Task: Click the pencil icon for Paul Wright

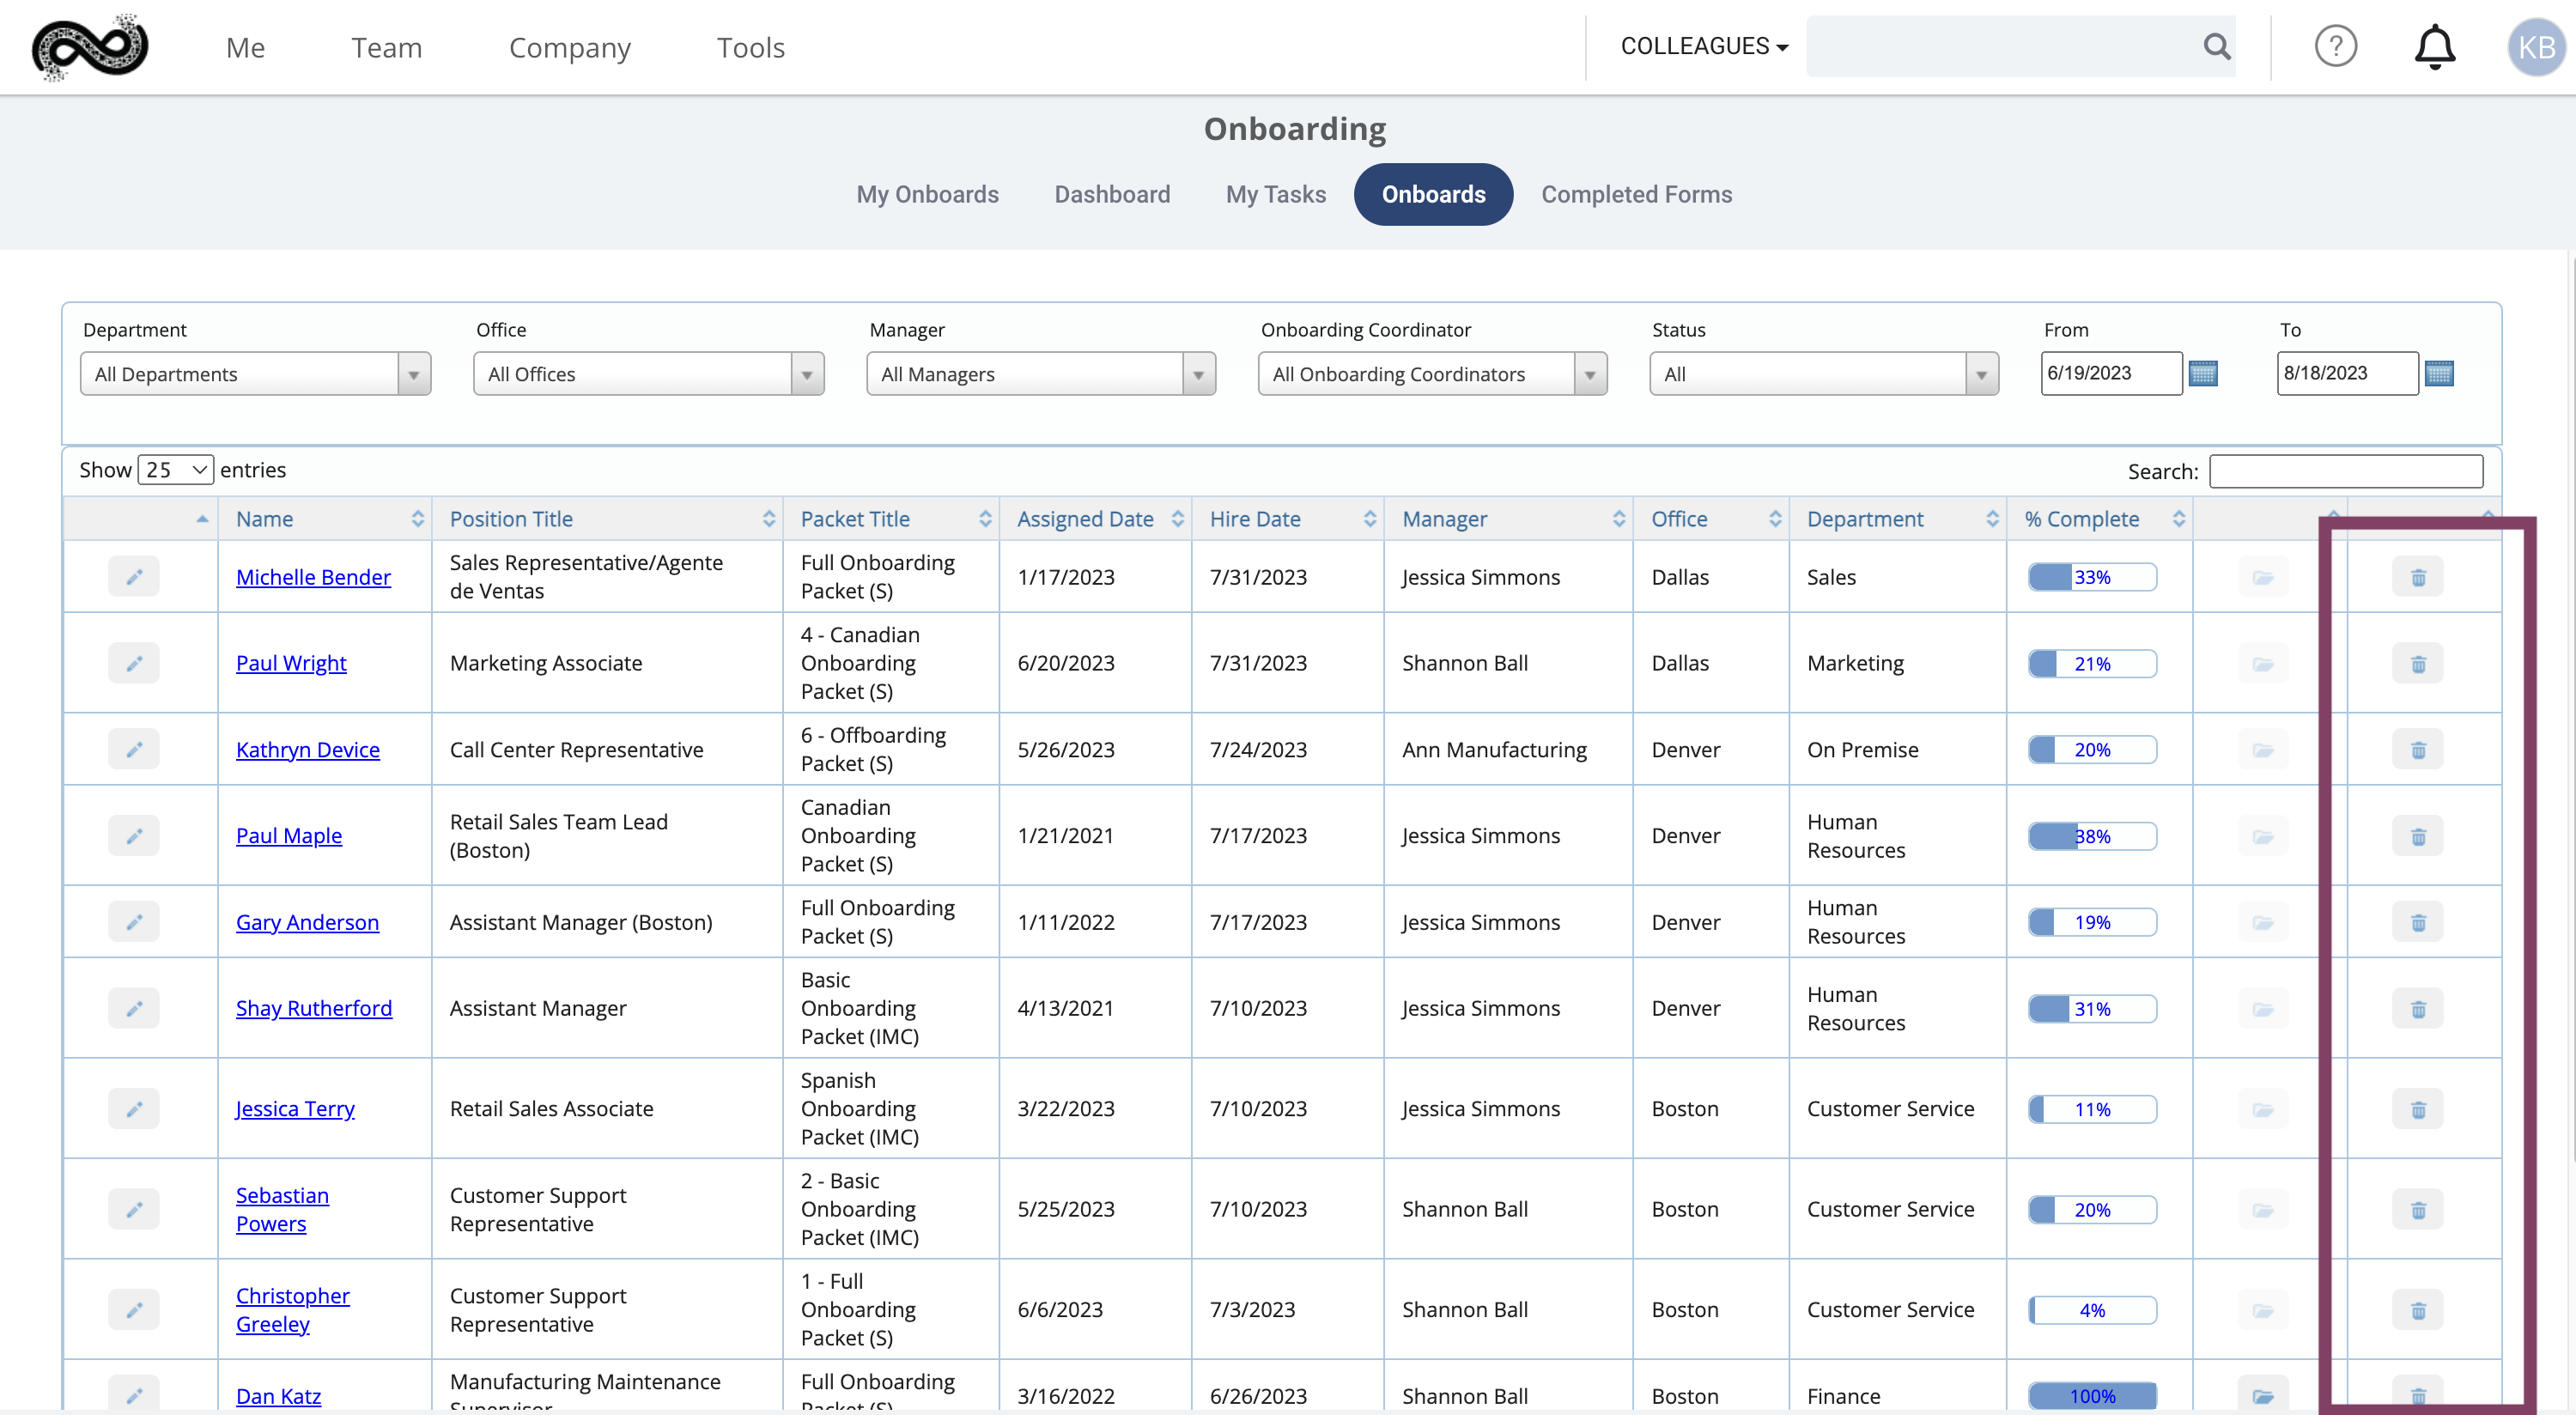Action: point(134,663)
